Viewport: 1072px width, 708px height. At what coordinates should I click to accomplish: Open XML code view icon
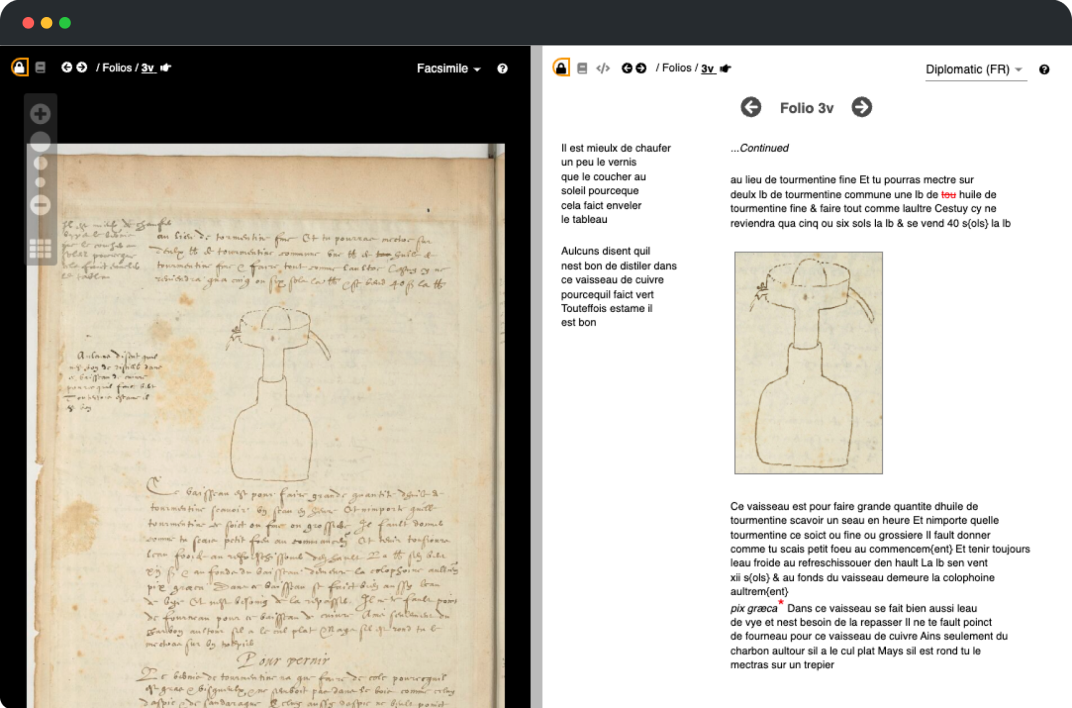point(603,69)
